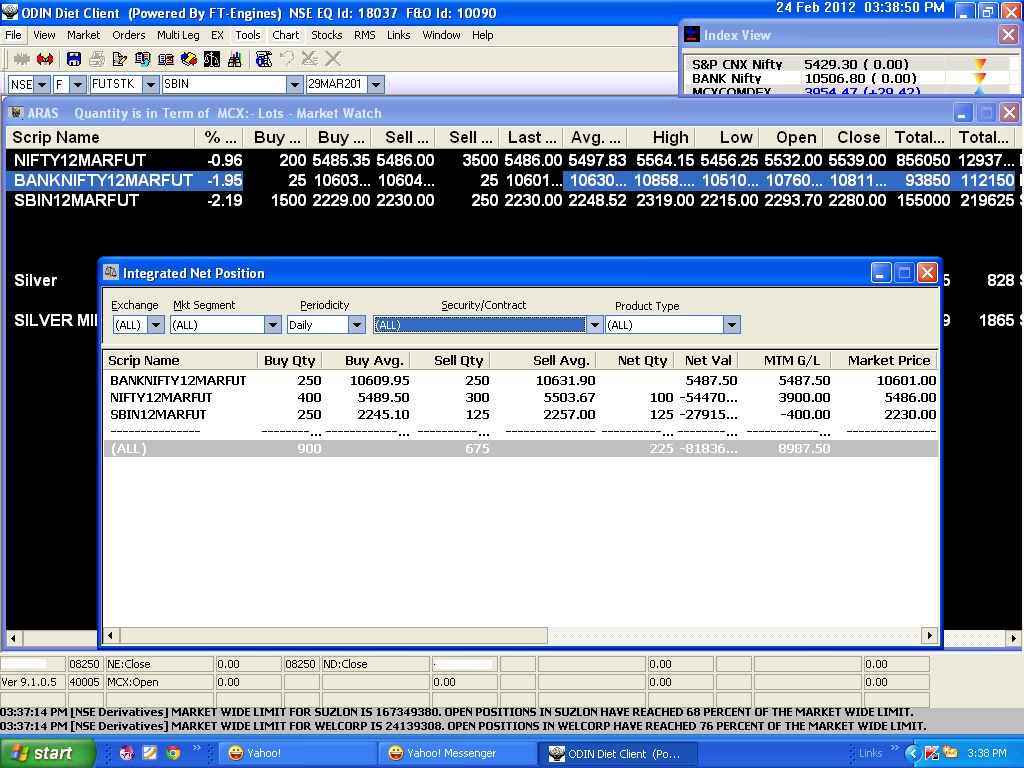Expand the 29MAR201 expiry date dropdown

pyautogui.click(x=376, y=84)
